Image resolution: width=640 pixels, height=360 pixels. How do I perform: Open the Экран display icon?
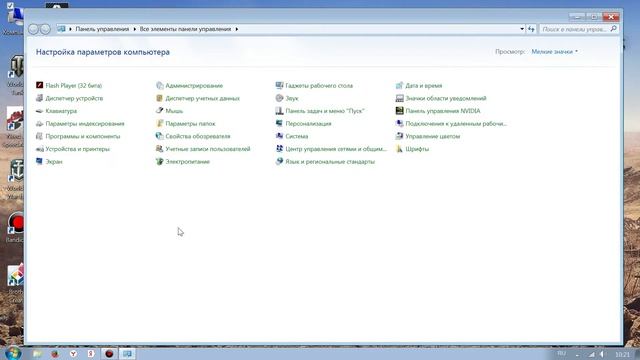[40, 161]
